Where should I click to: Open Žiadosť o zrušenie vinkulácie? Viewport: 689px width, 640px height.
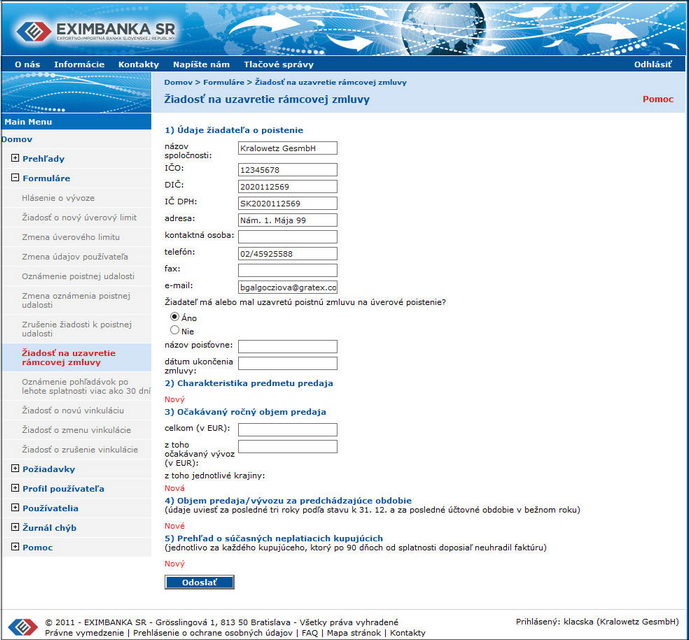[x=80, y=449]
